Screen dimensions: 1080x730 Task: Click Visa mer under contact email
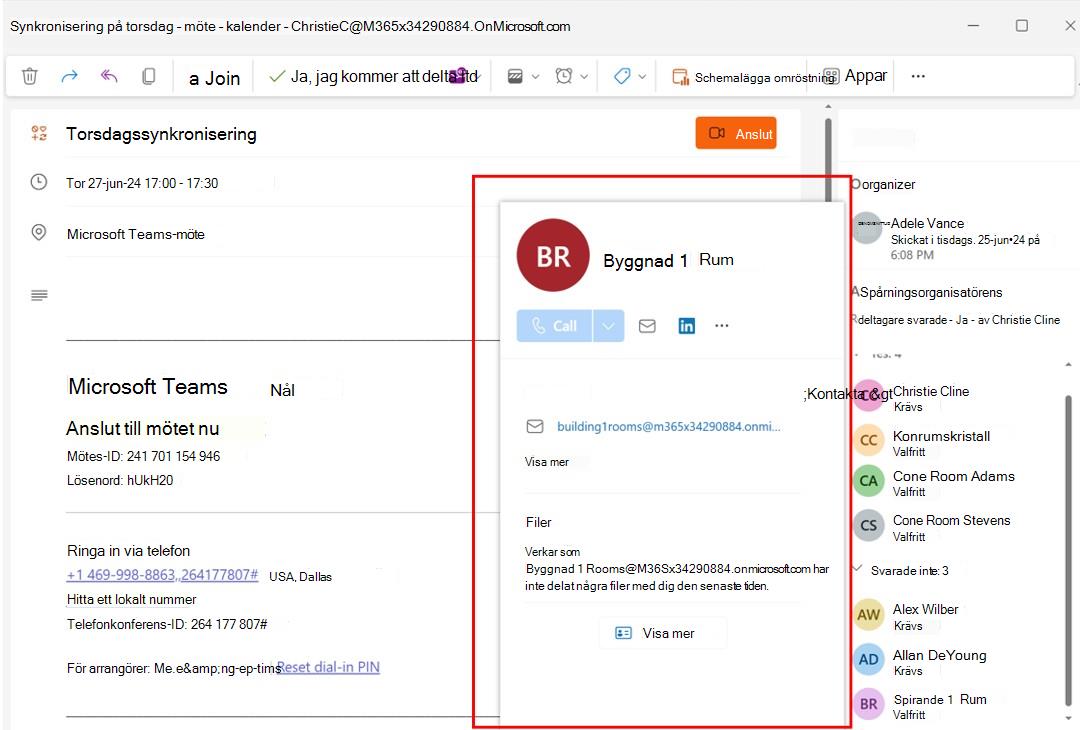(x=547, y=462)
